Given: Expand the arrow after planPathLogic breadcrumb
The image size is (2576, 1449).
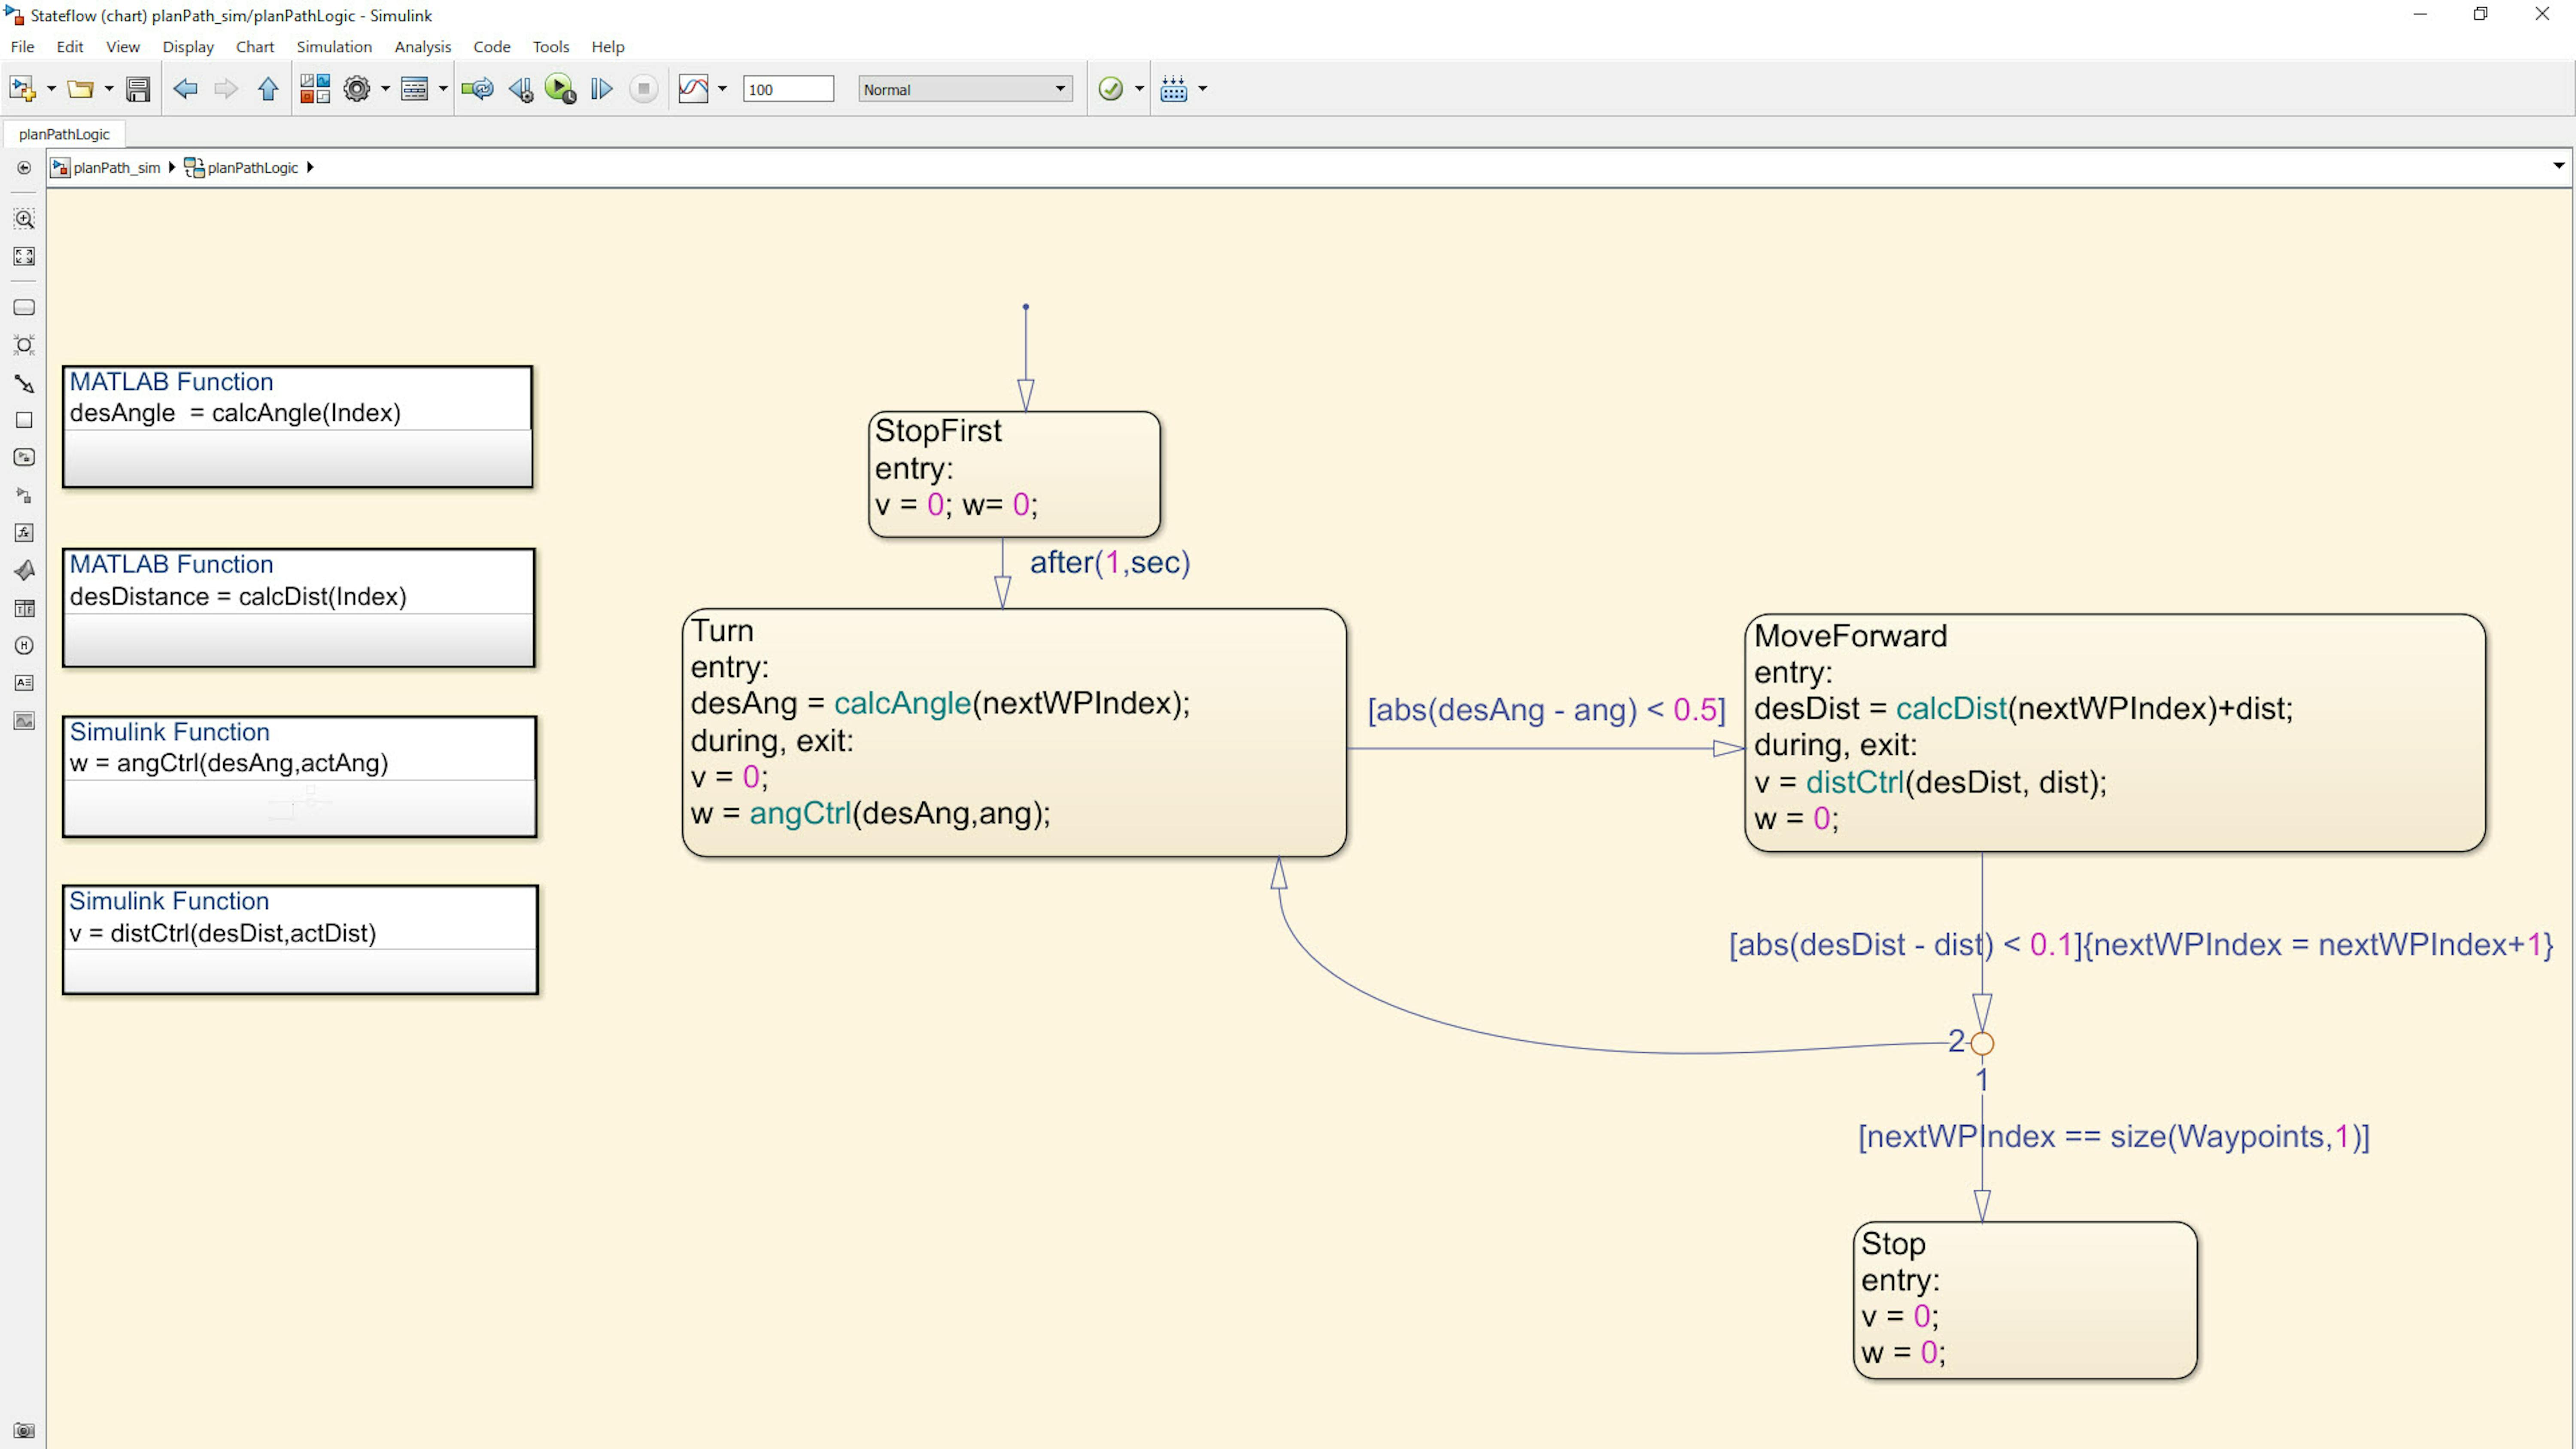Looking at the screenshot, I should tap(310, 167).
